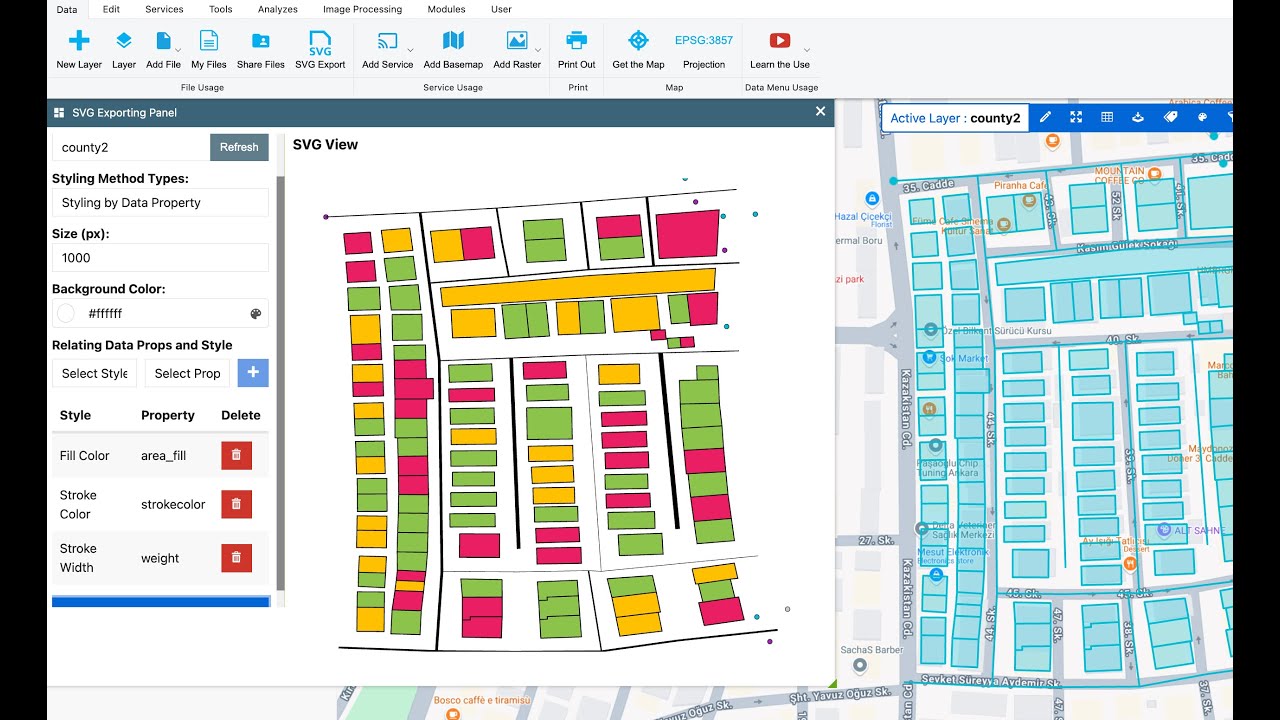Click the strokecolor property cell
Image resolution: width=1280 pixels, height=720 pixels.
[x=173, y=505]
